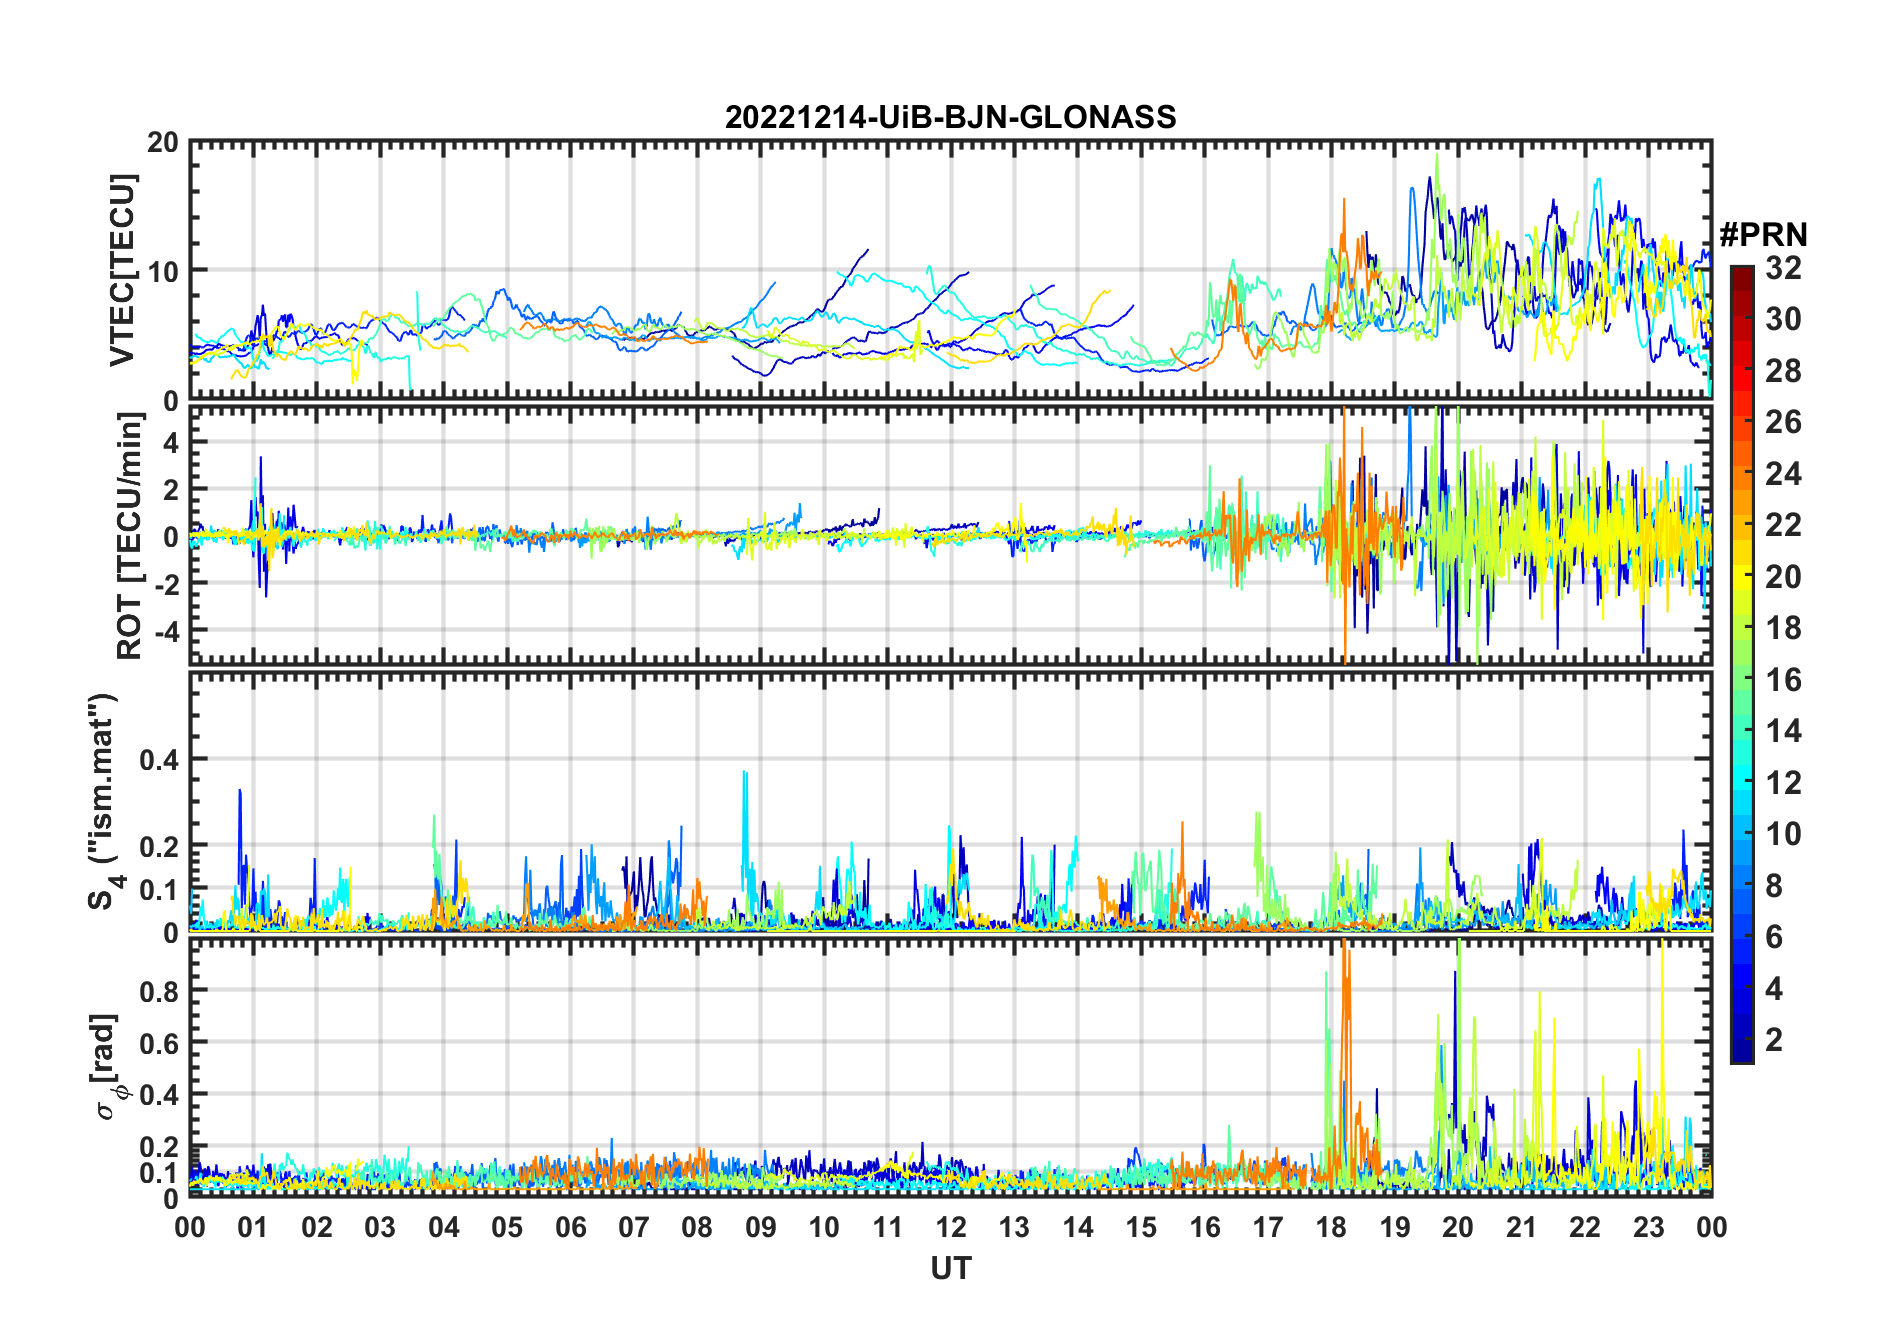The image size is (1902, 1330).
Task: Click the UT axis tick "11"
Action: coord(887,1227)
